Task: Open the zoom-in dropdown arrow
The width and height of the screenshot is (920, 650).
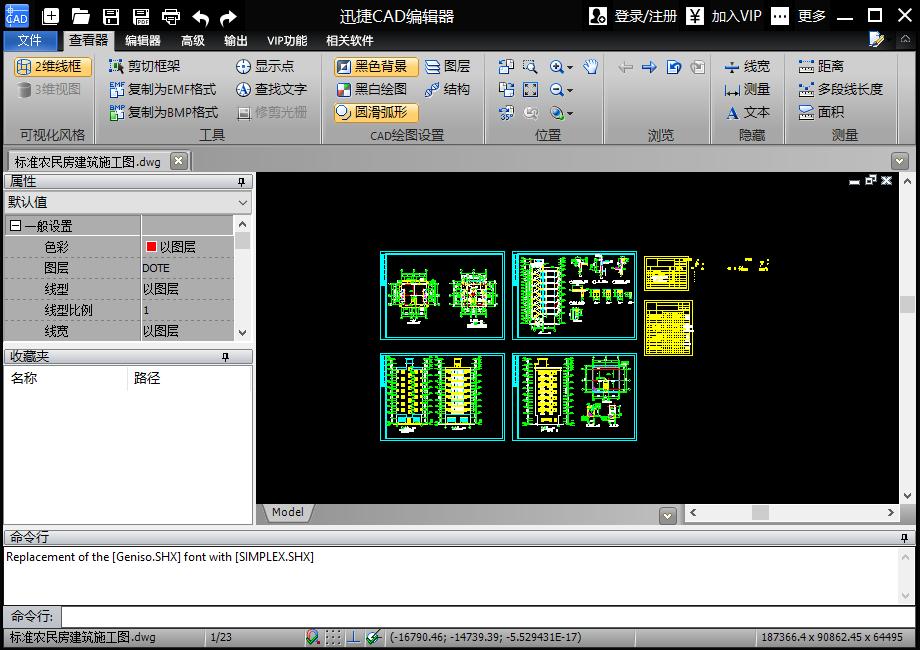Action: tap(570, 67)
